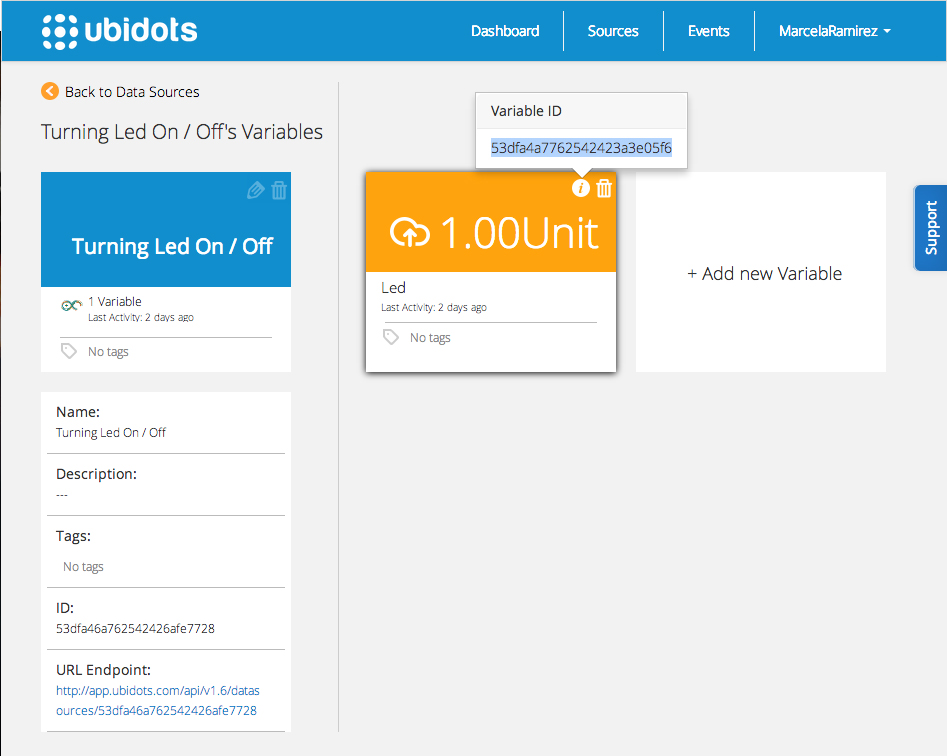Click the Turning Led On / Off's Variables heading
947x756 pixels.
182,132
